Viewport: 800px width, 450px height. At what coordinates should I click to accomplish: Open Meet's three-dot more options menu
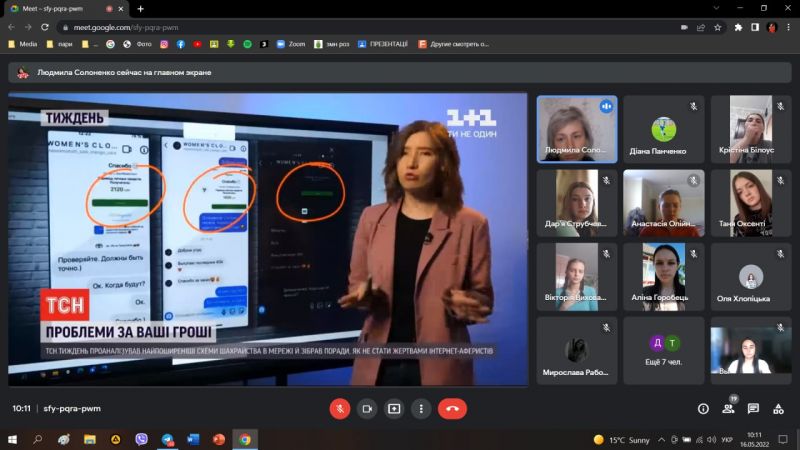pos(421,409)
